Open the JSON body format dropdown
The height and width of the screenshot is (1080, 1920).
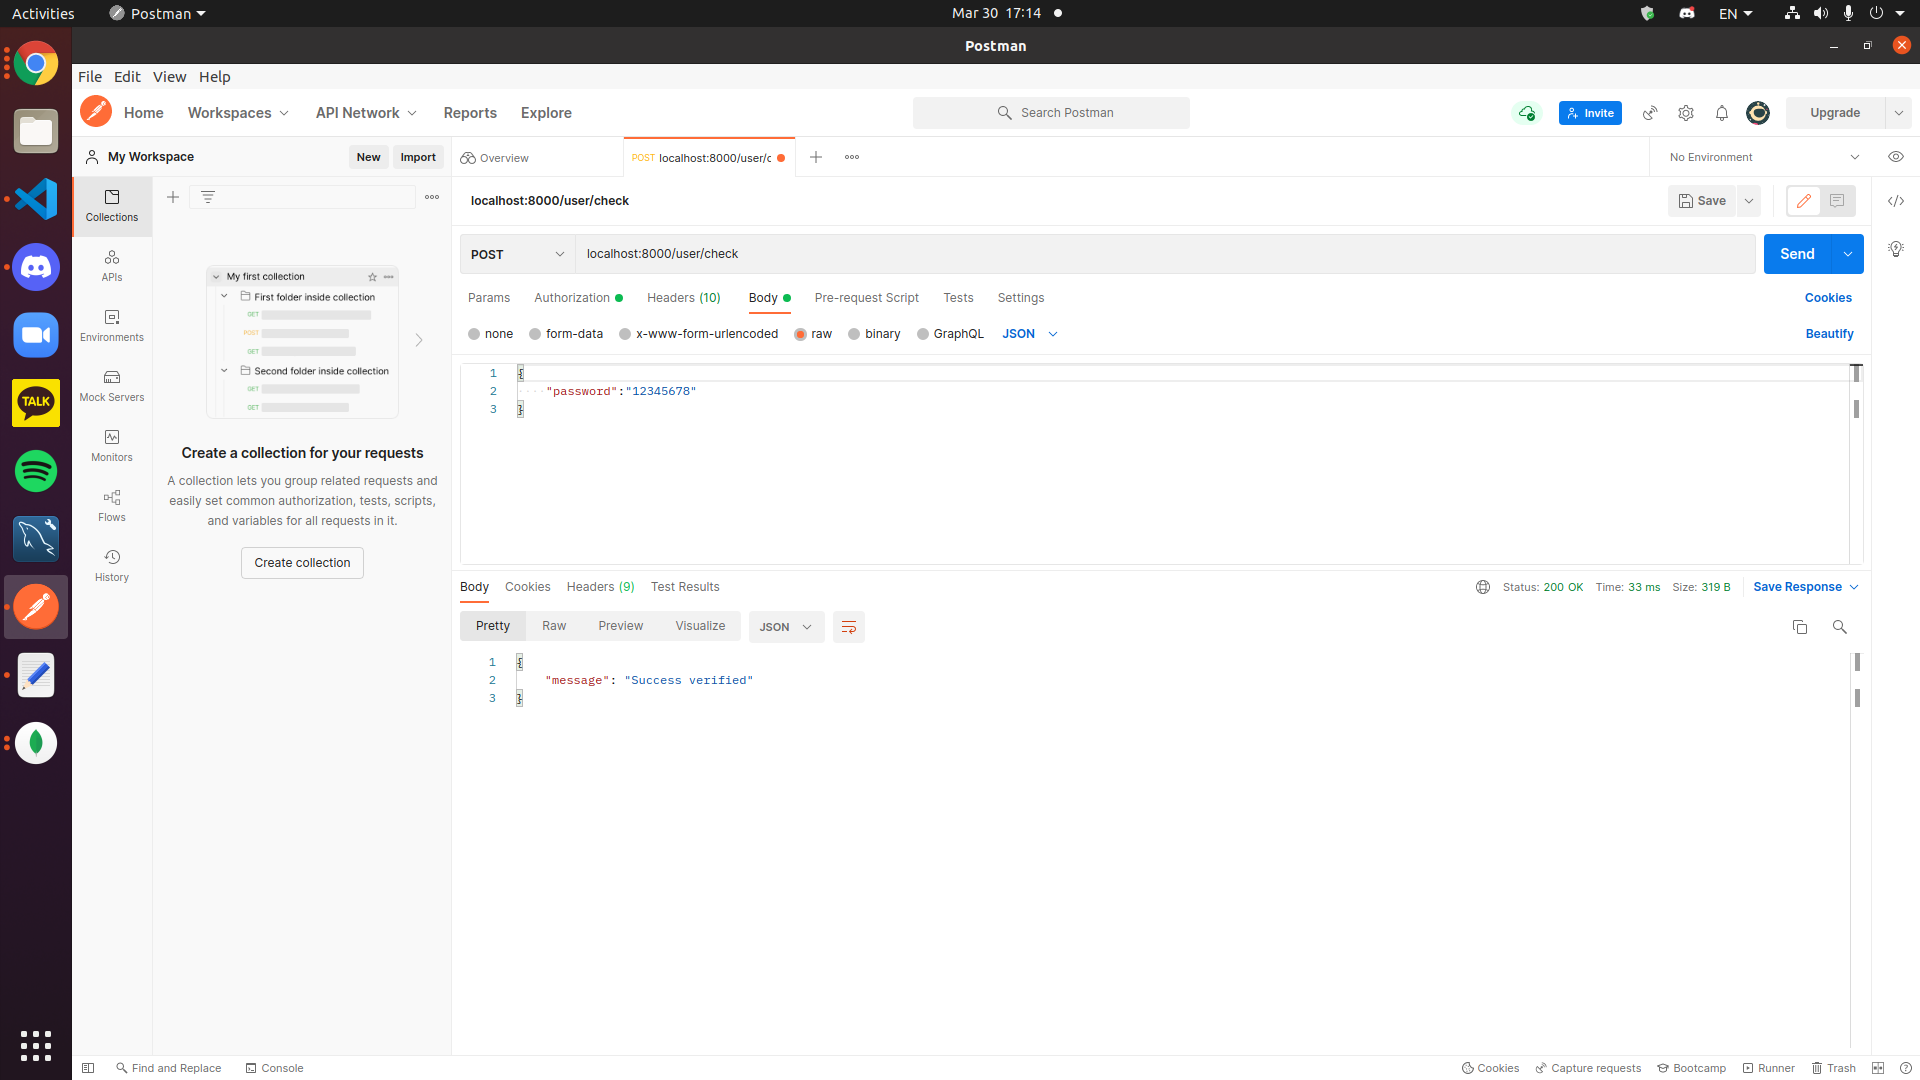point(1030,334)
